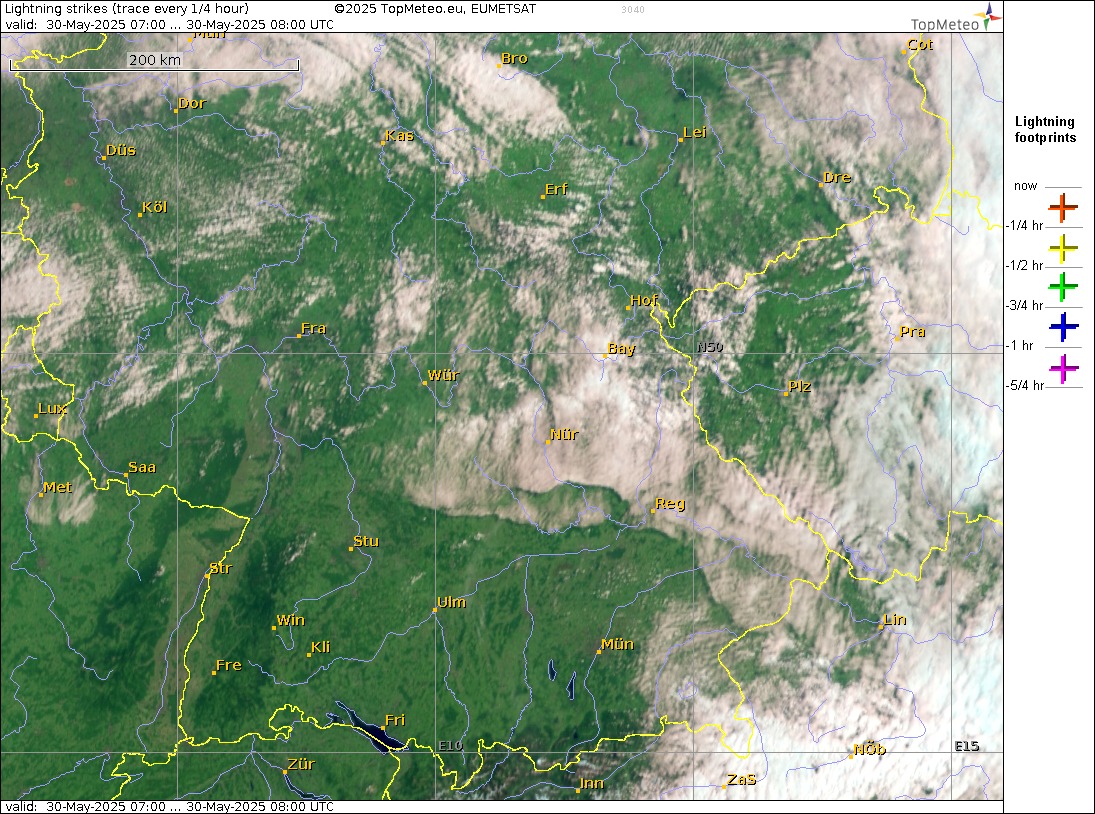Click the Reg city label
Viewport: 1095px width, 814px height.
tap(670, 503)
